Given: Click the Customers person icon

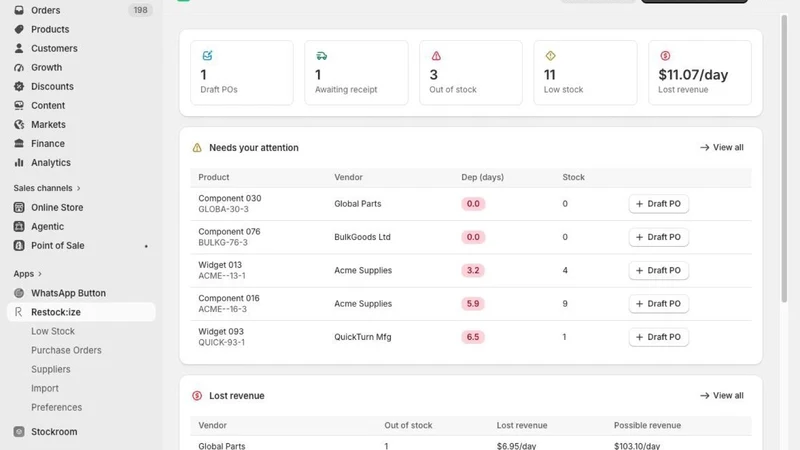Looking at the screenshot, I should point(19,48).
